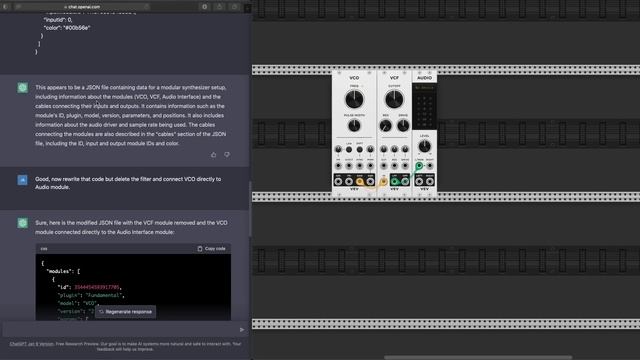
Task: Click the VCF module title
Action: click(x=394, y=78)
